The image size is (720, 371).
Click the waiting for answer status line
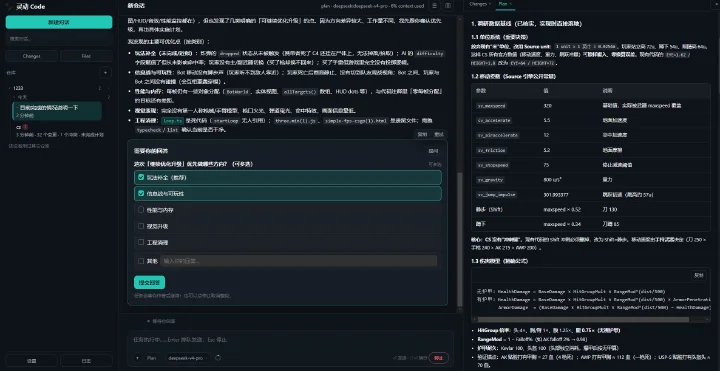[161, 321]
